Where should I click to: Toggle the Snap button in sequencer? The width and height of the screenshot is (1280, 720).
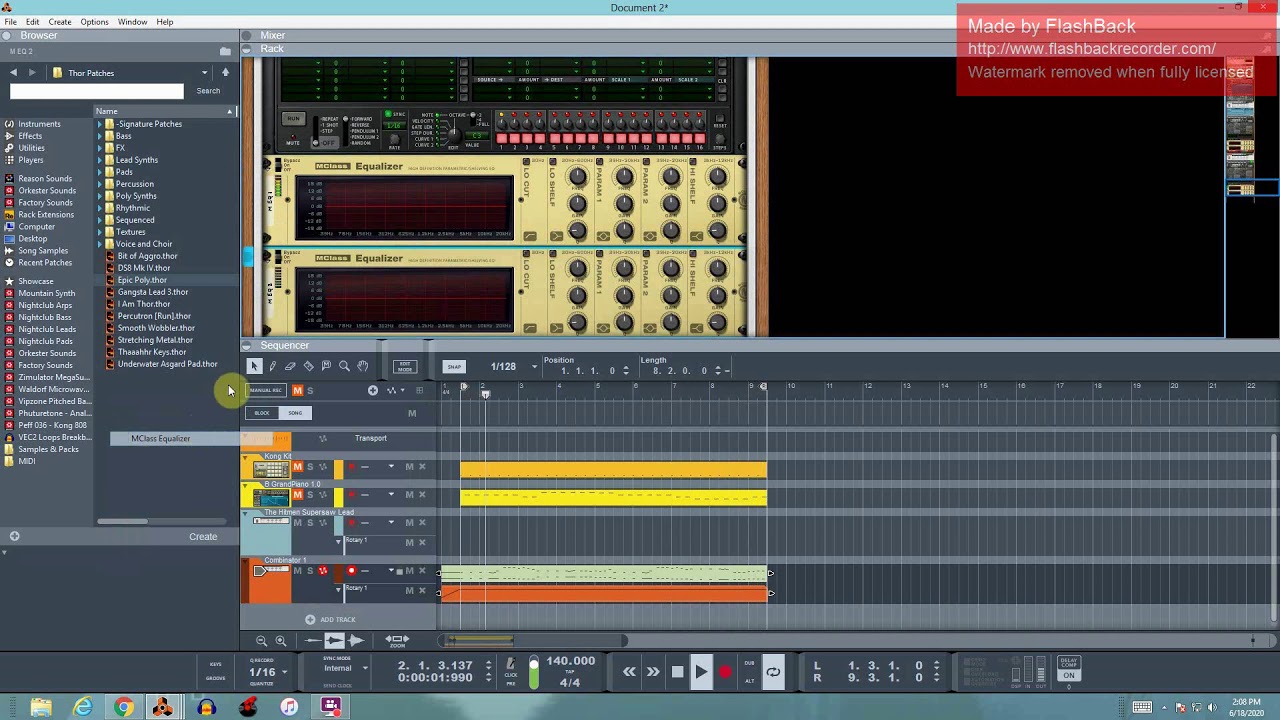(454, 367)
